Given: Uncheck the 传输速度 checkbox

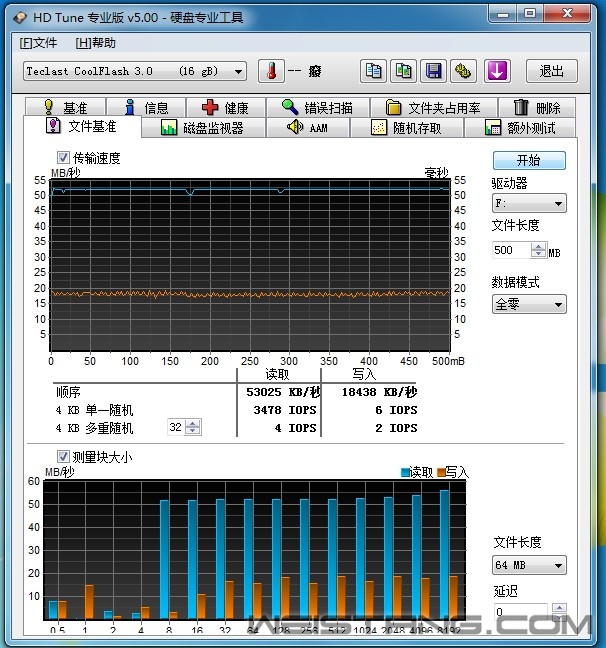Looking at the screenshot, I should (64, 158).
